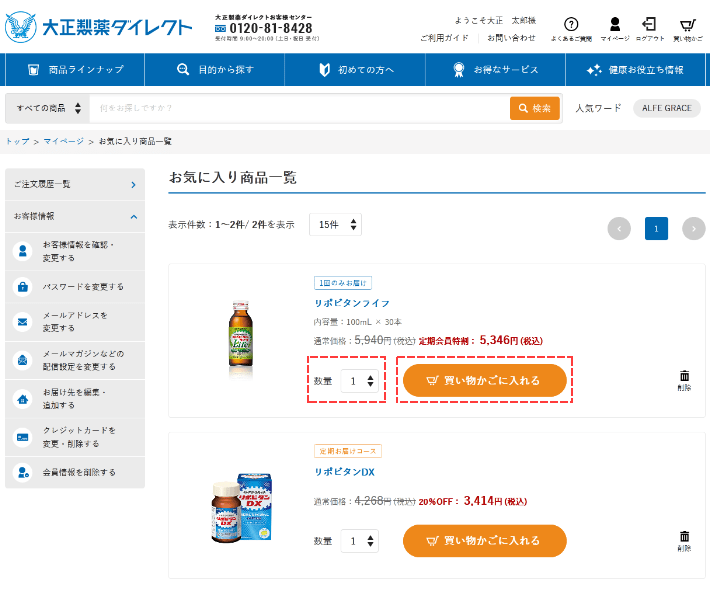Screen dimensions: 710x601
Task: Click the 大正製薬ダイレクト site title
Action: 117,28
